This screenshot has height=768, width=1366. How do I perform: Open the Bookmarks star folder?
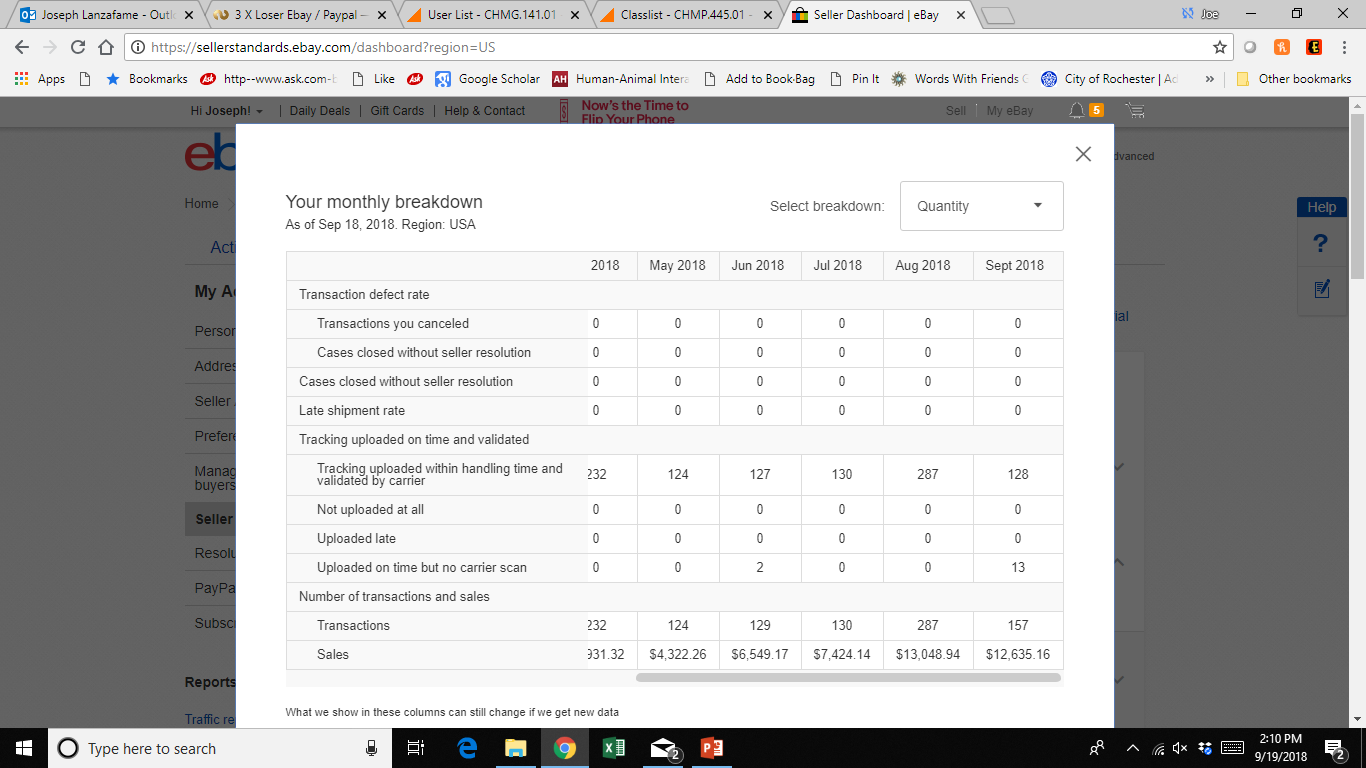(147, 78)
